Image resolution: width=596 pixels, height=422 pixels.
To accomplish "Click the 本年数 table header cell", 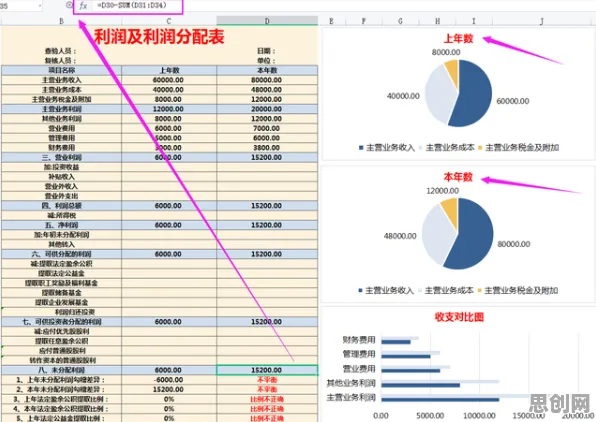I will coord(267,70).
